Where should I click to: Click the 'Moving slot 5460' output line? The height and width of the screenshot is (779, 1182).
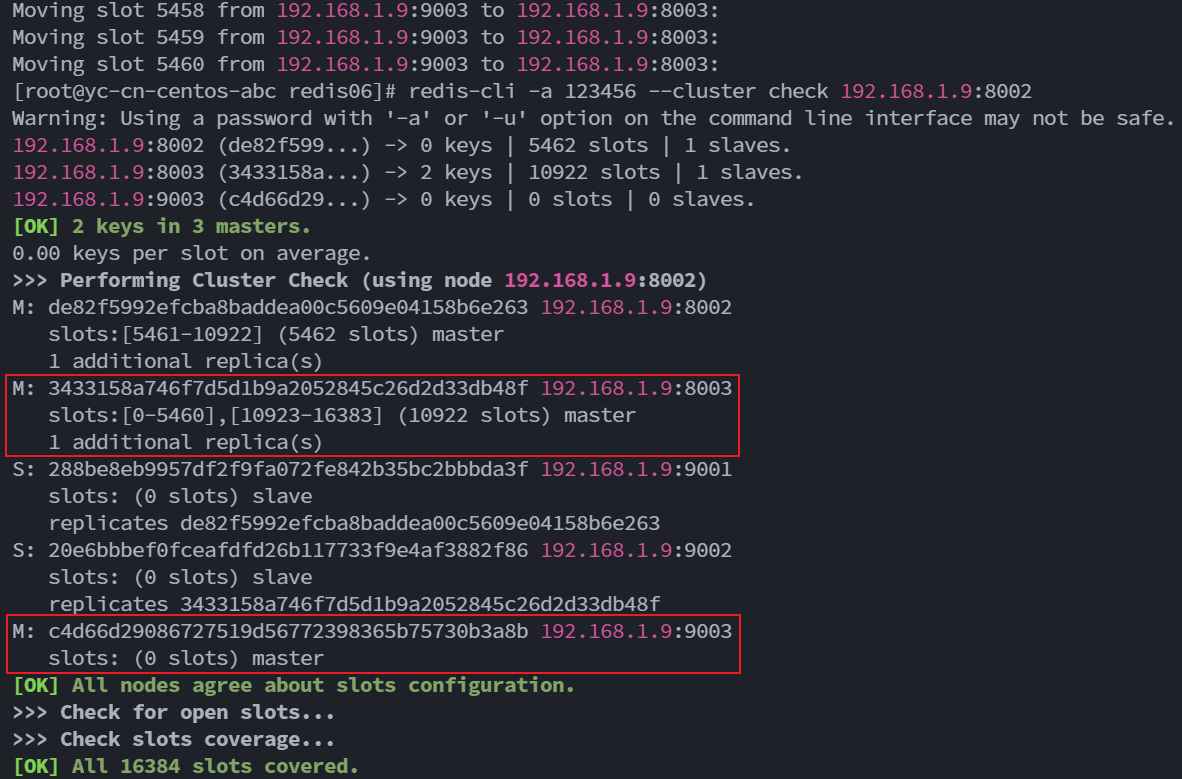point(365,65)
